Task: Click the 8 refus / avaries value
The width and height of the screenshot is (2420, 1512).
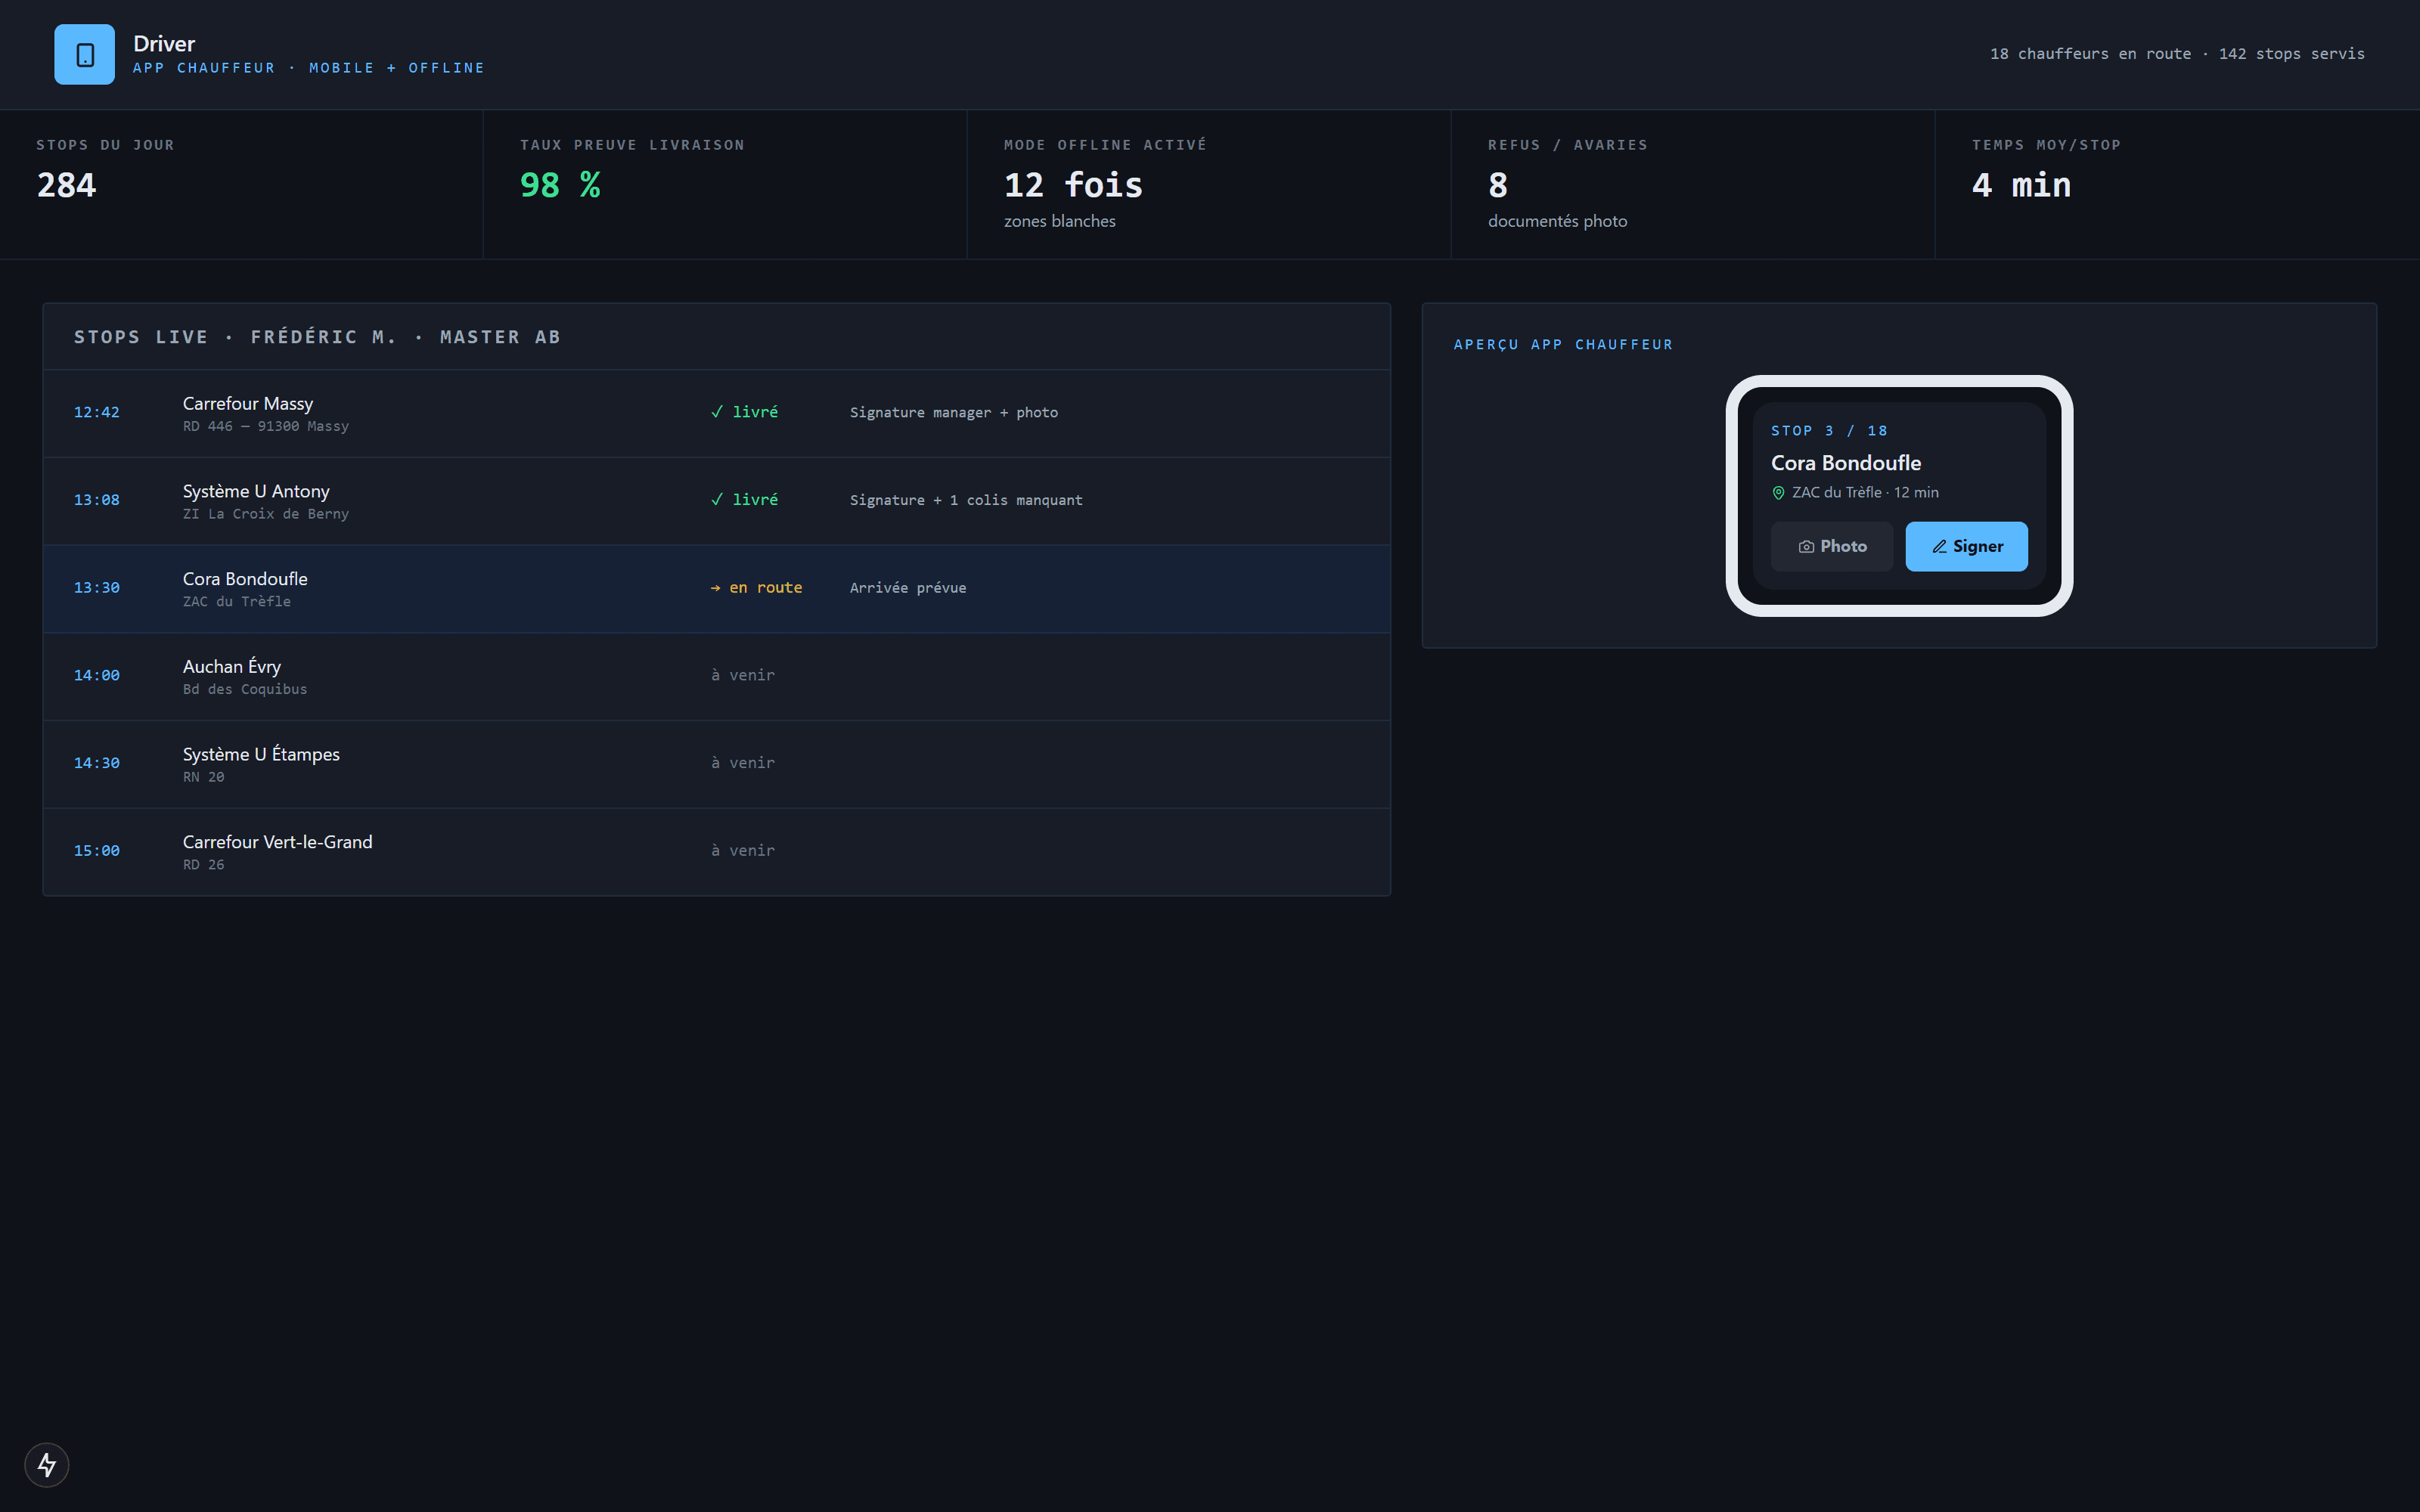Action: click(x=1498, y=186)
